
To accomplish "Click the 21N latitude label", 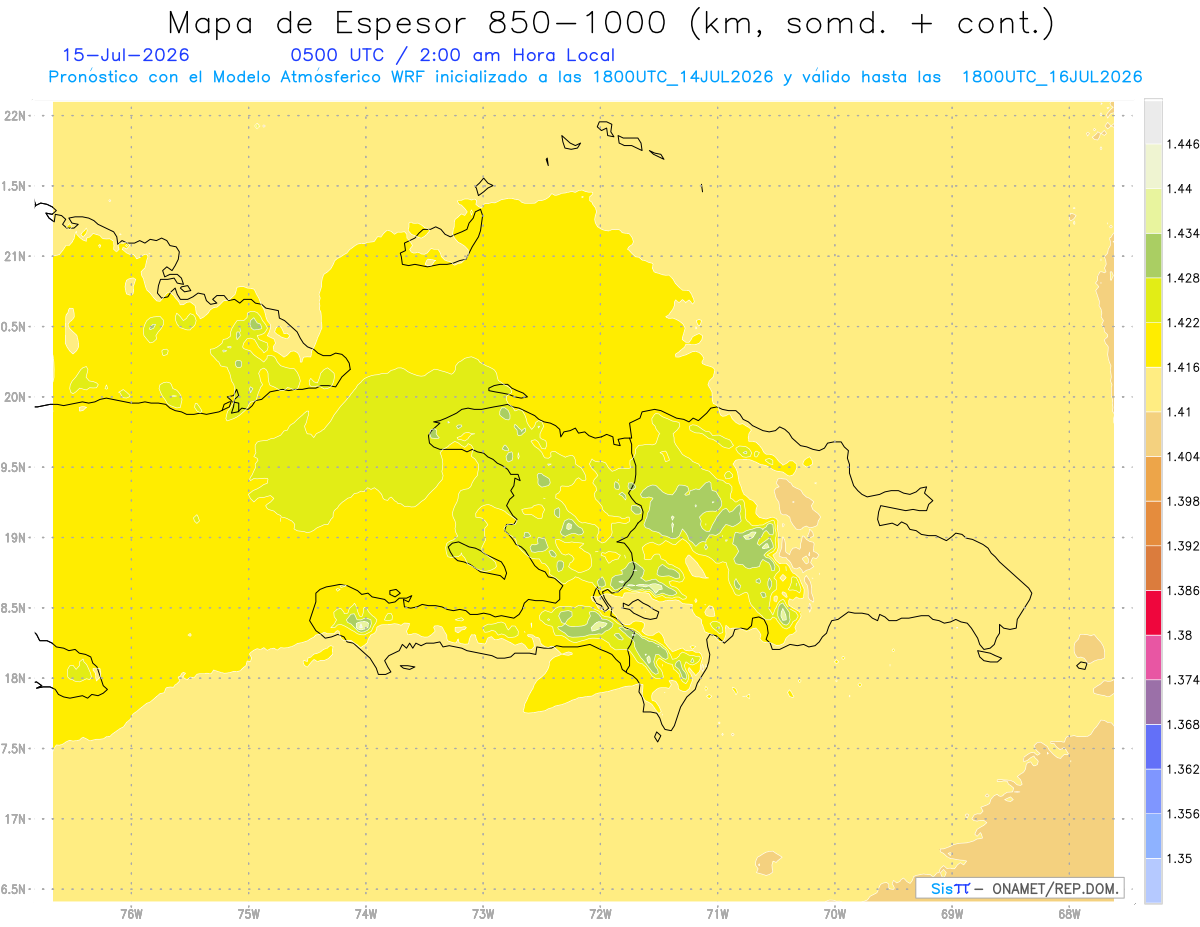I will click(x=17, y=257).
